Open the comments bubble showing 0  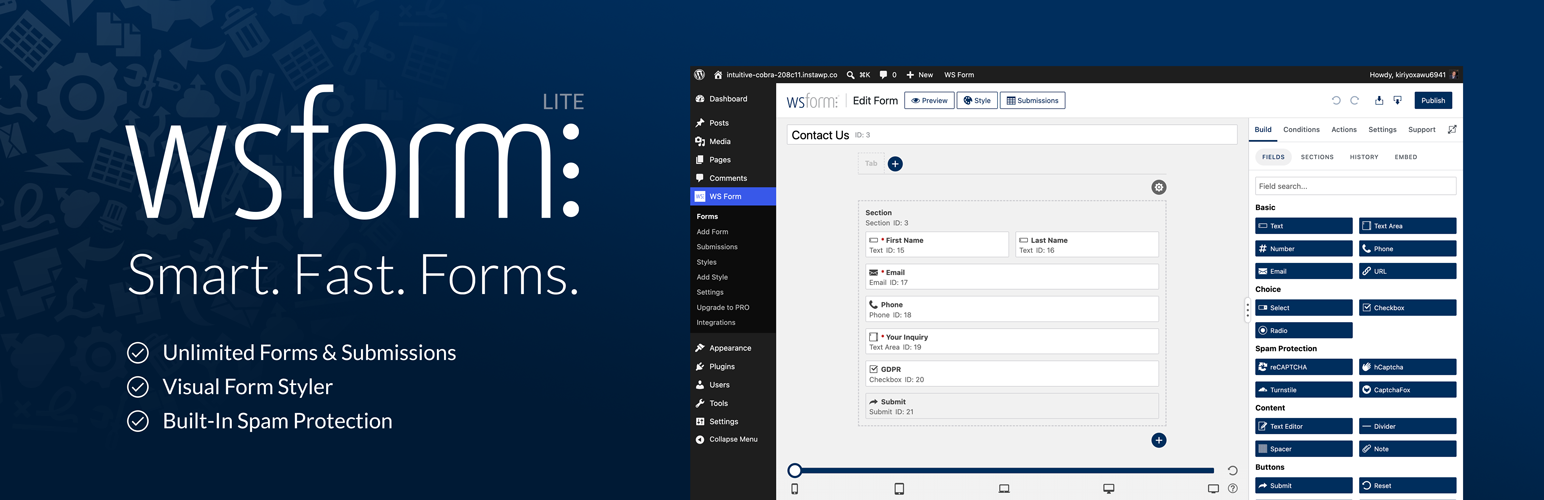click(888, 75)
